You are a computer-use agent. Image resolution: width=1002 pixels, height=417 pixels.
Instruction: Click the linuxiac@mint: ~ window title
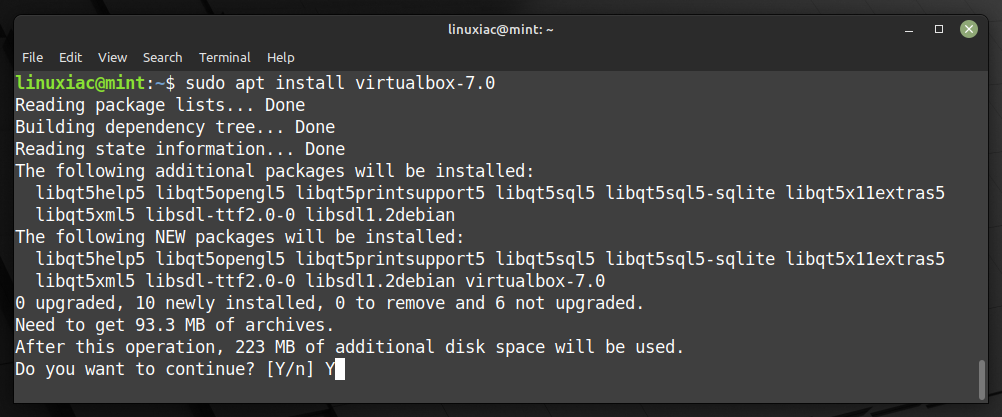pyautogui.click(x=500, y=30)
